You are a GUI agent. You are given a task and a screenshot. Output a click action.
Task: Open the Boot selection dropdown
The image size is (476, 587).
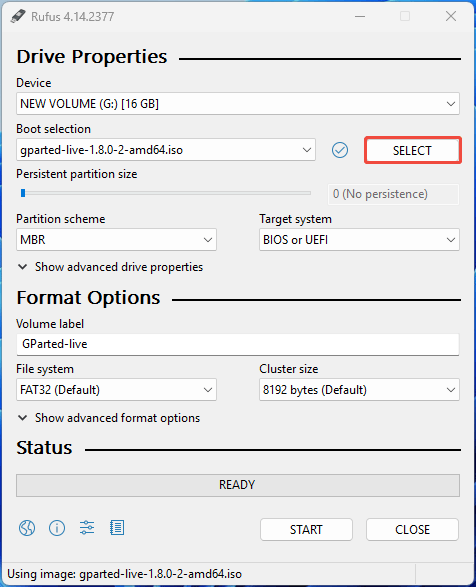[x=166, y=150]
